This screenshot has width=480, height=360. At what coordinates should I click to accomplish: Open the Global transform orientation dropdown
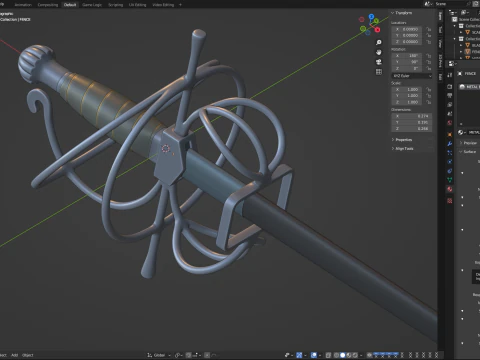[159, 355]
